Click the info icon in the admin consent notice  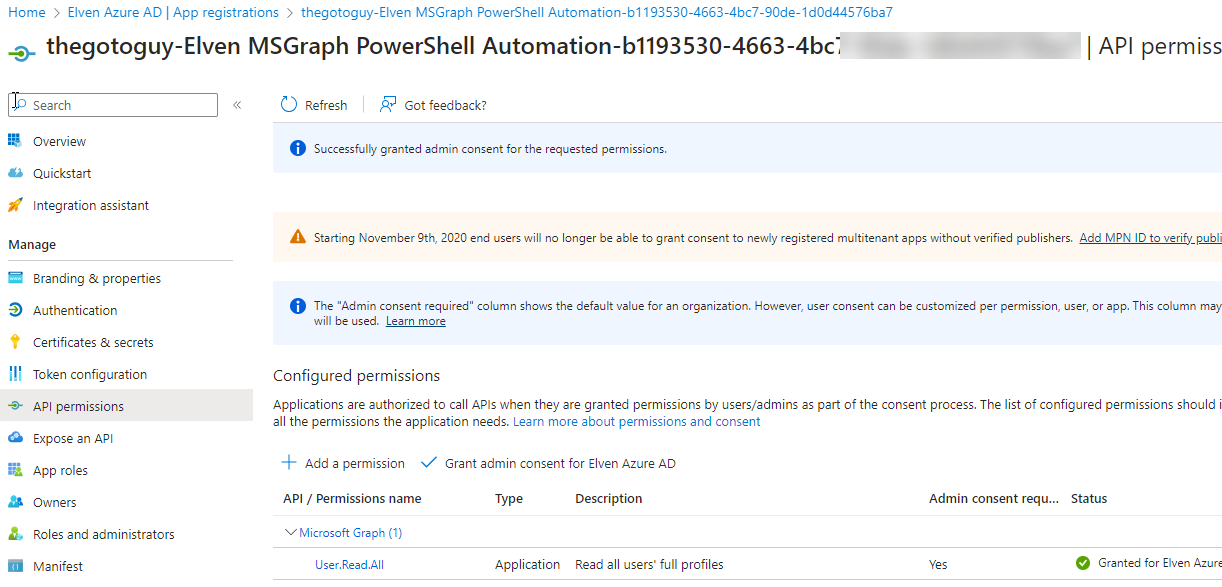(297, 306)
